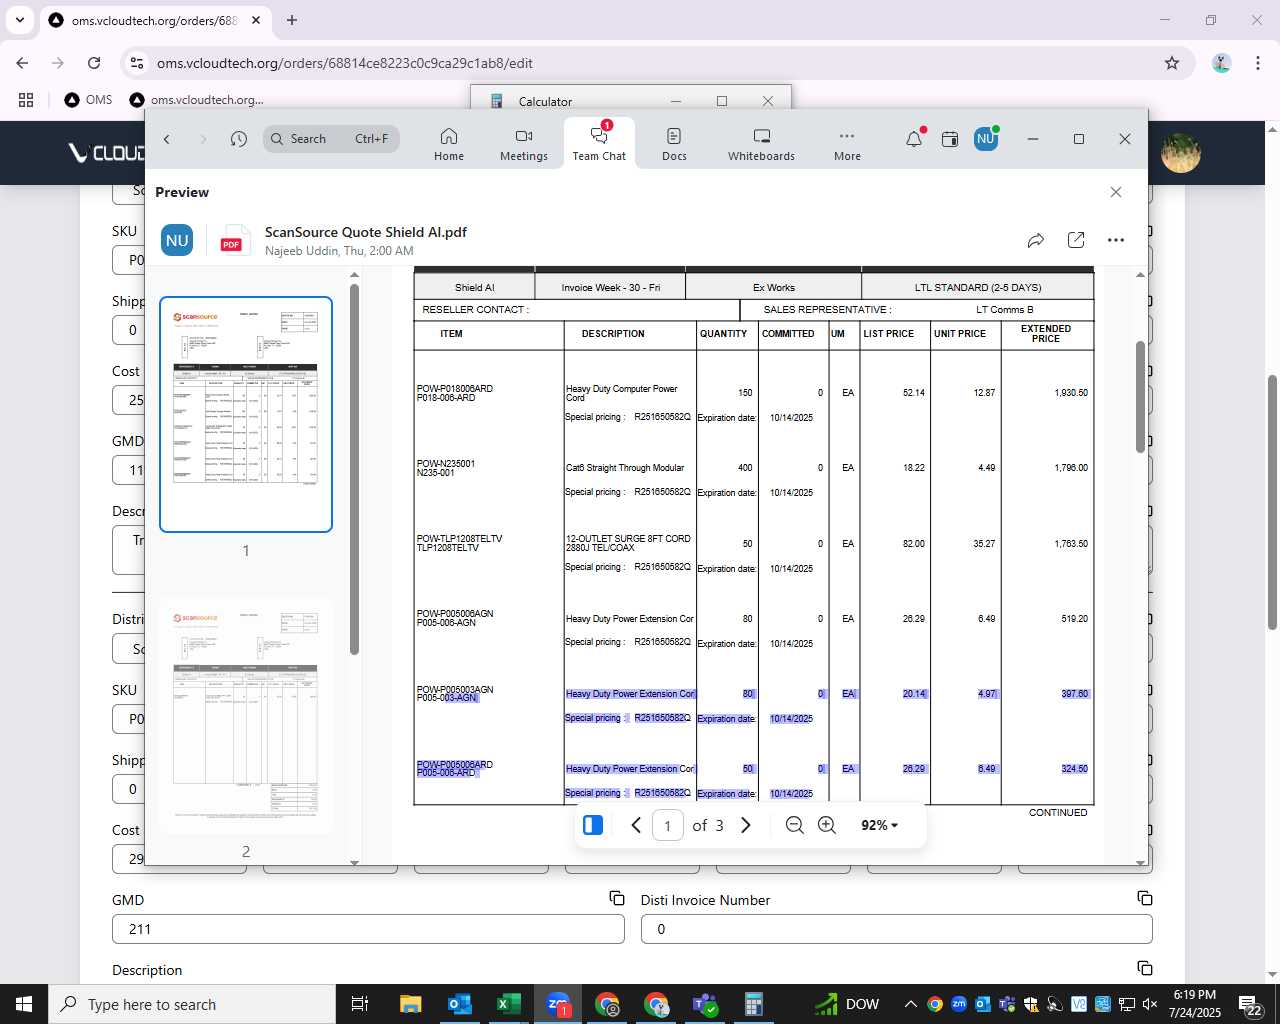1280x1024 pixels.
Task: Open the Home tab in Zoom
Action: point(449,144)
